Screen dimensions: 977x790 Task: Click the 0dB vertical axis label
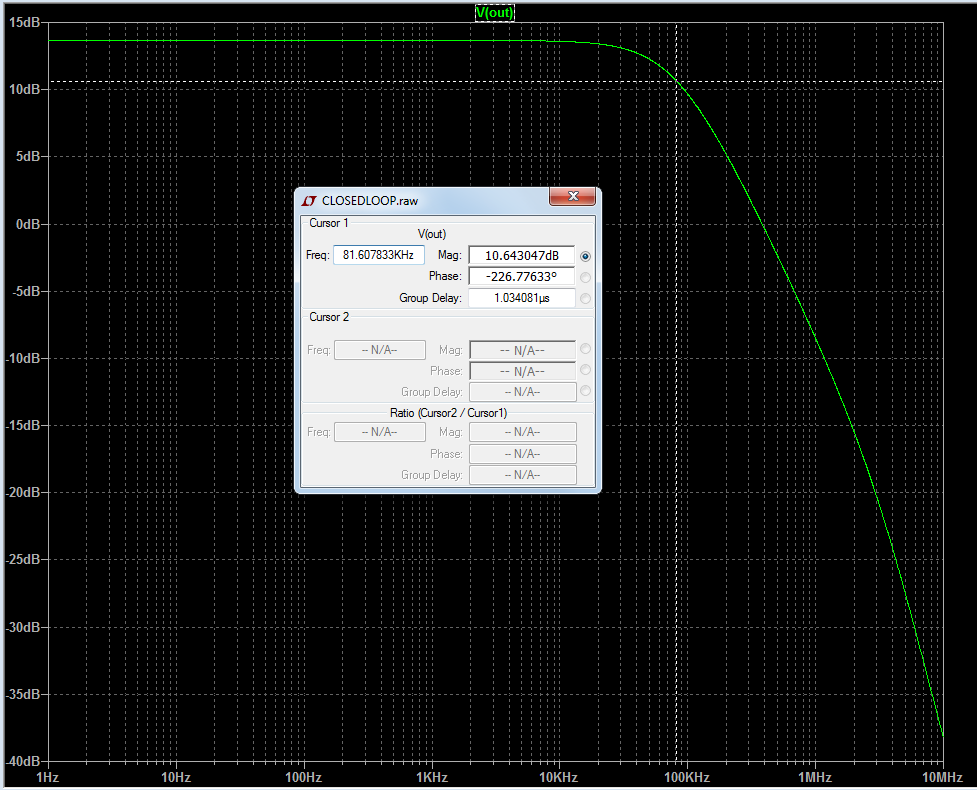click(28, 224)
